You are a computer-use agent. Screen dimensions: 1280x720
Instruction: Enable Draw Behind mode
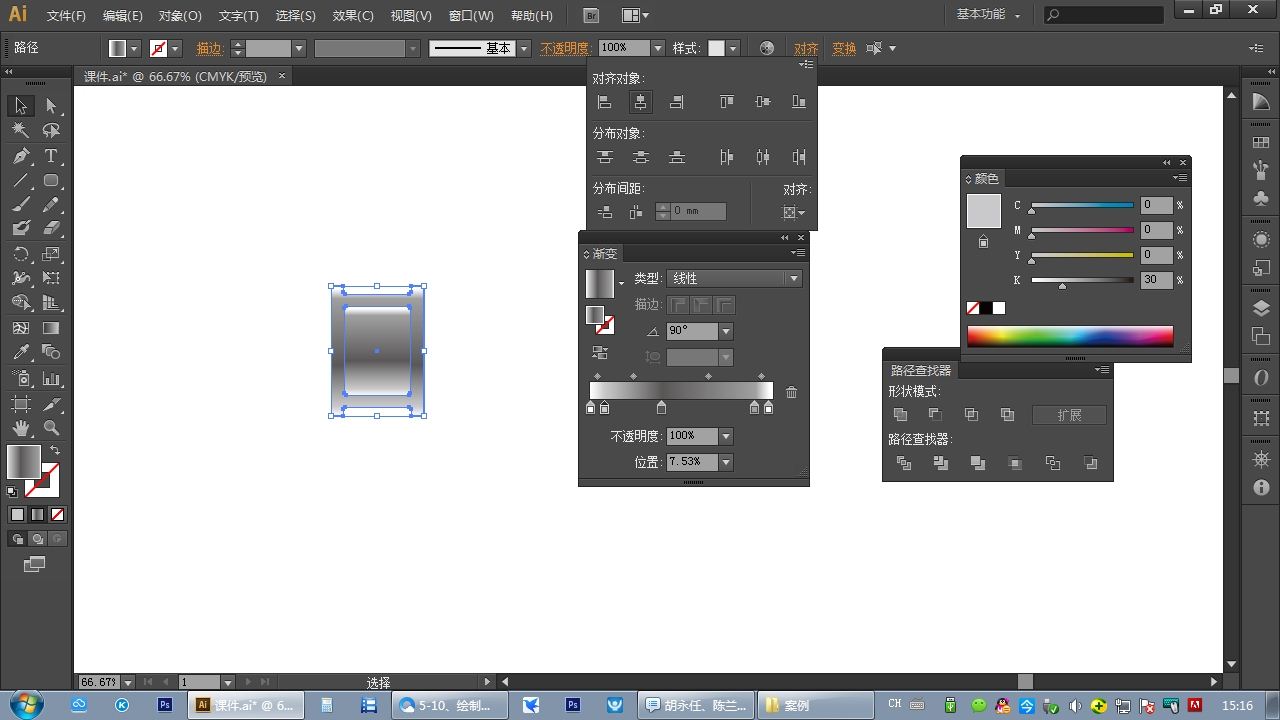(37, 539)
